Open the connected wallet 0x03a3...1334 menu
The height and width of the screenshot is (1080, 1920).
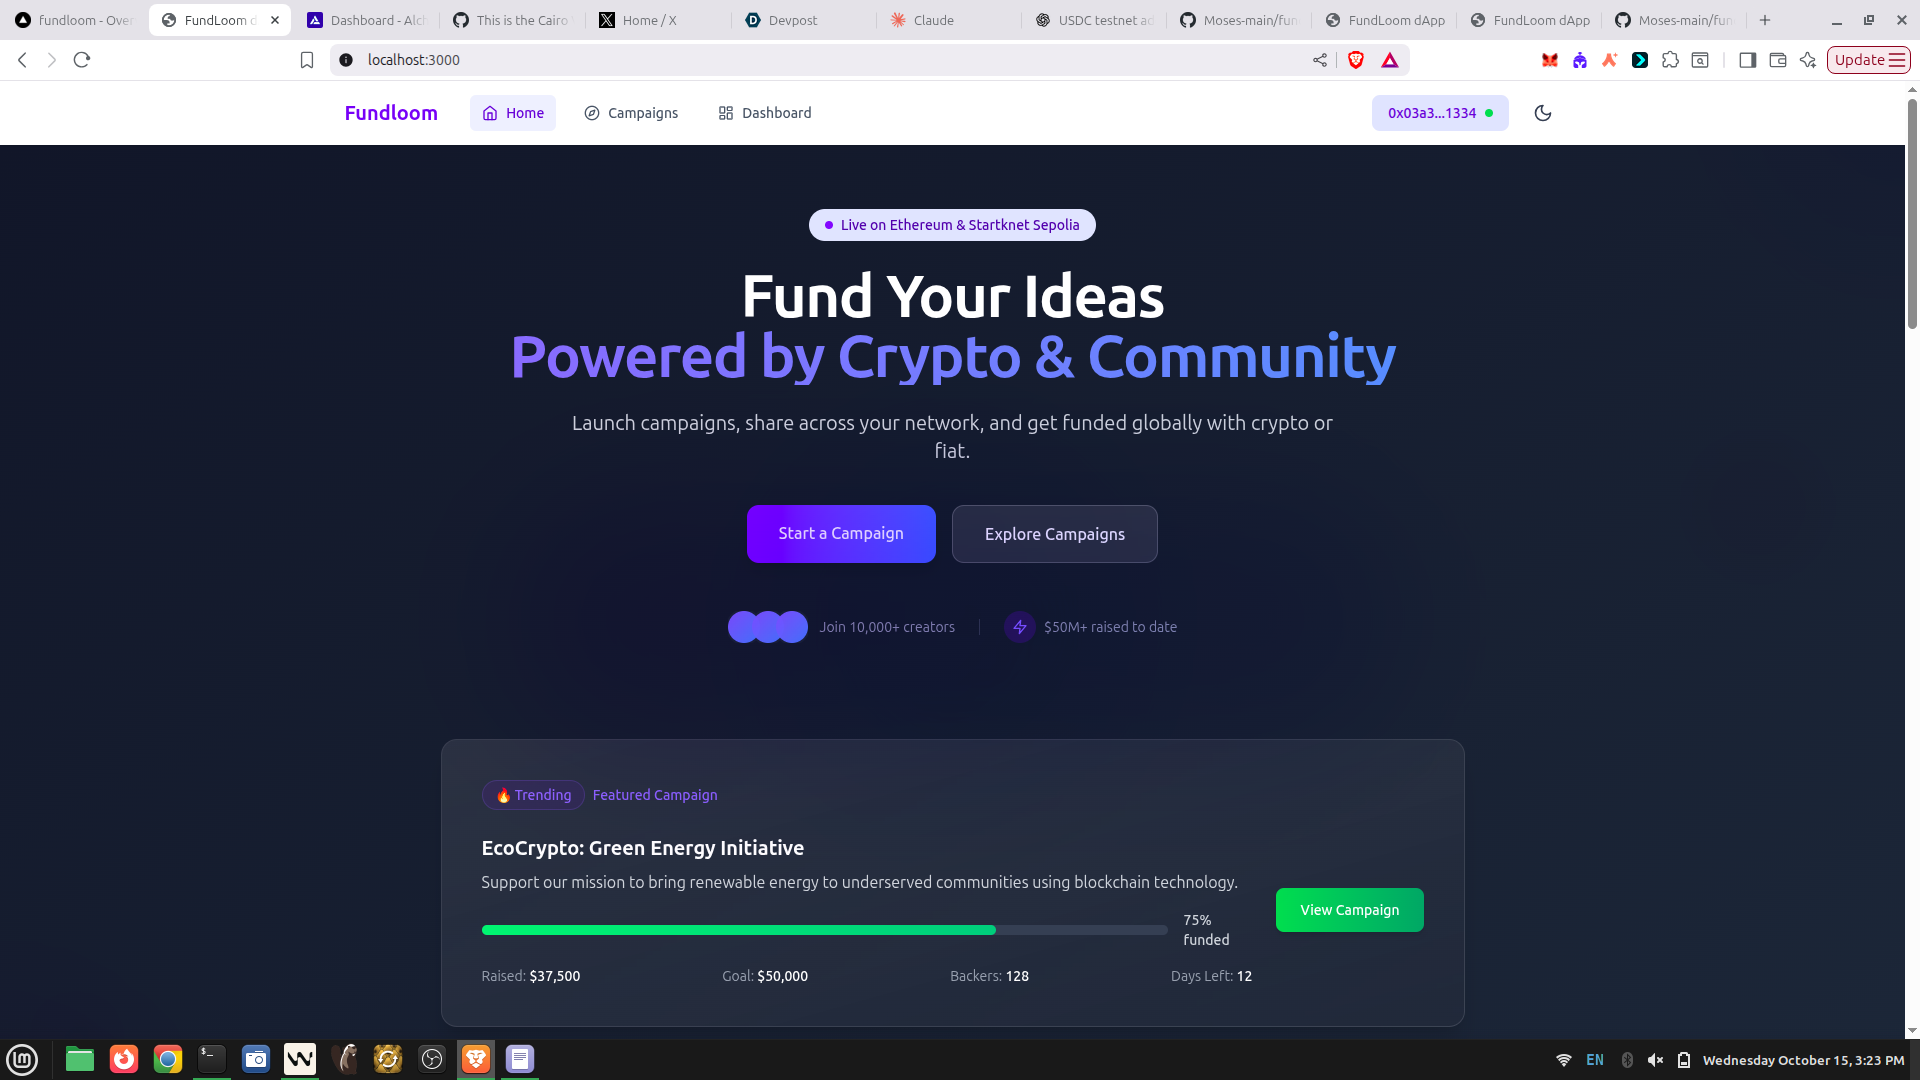(1440, 113)
